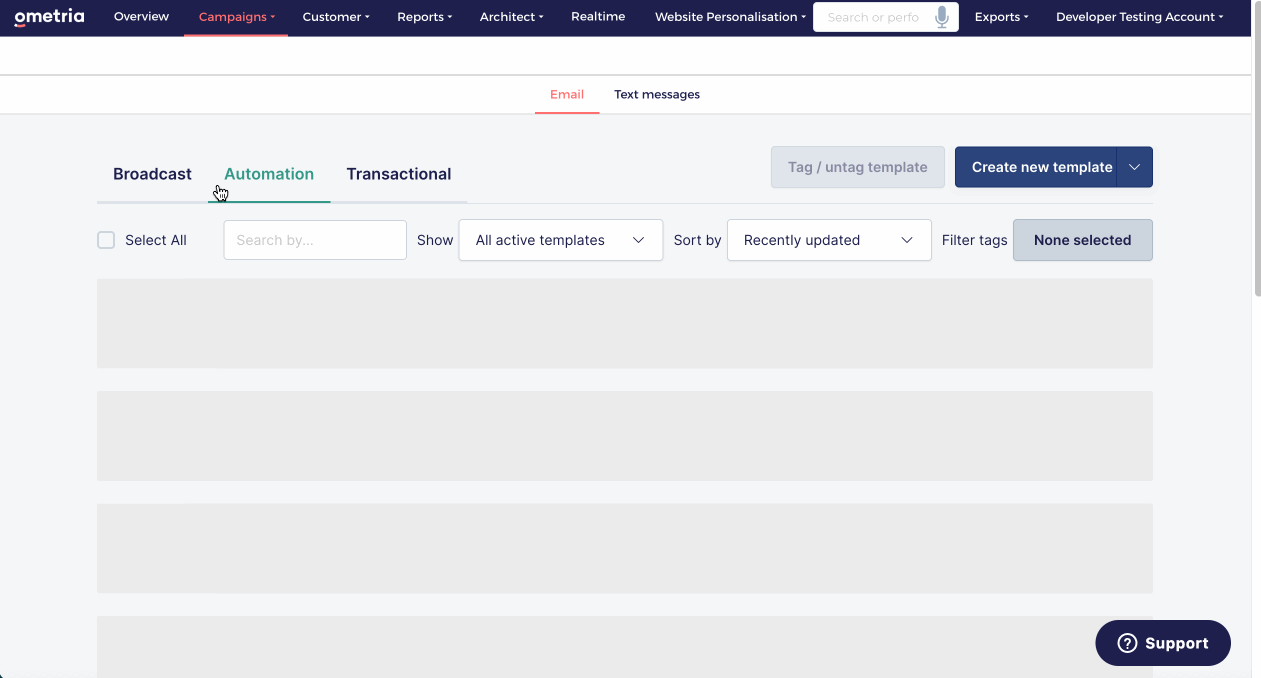Open the Architect menu
The width and height of the screenshot is (1261, 678).
tap(512, 17)
